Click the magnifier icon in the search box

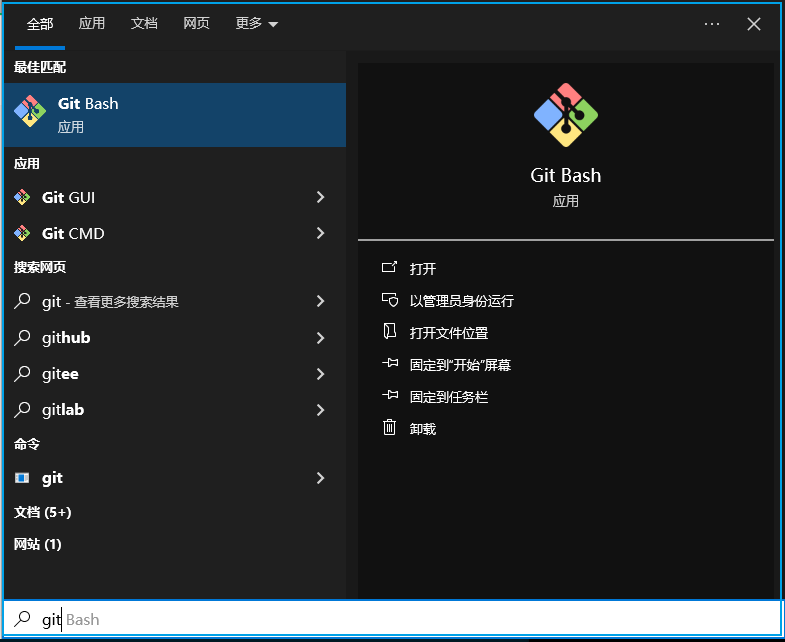pos(22,619)
